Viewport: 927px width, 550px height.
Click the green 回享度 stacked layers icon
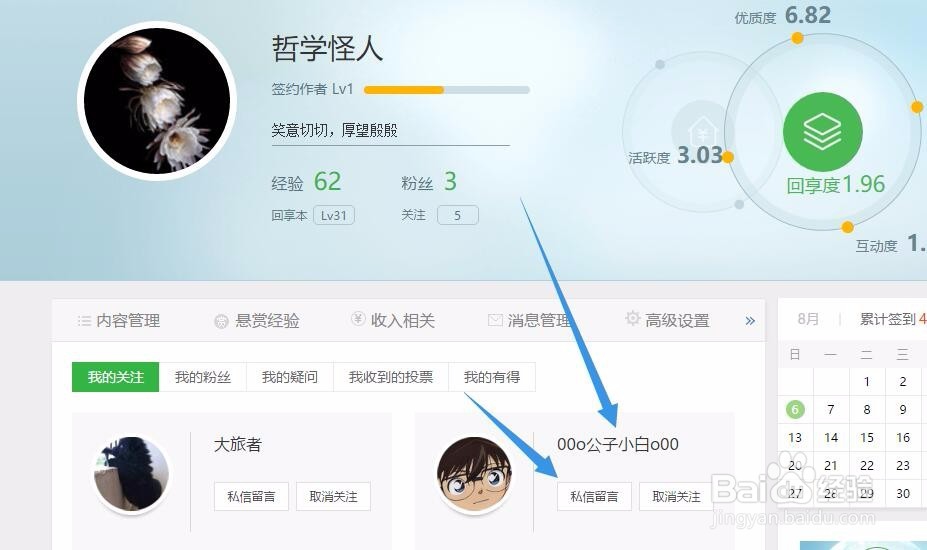(822, 132)
